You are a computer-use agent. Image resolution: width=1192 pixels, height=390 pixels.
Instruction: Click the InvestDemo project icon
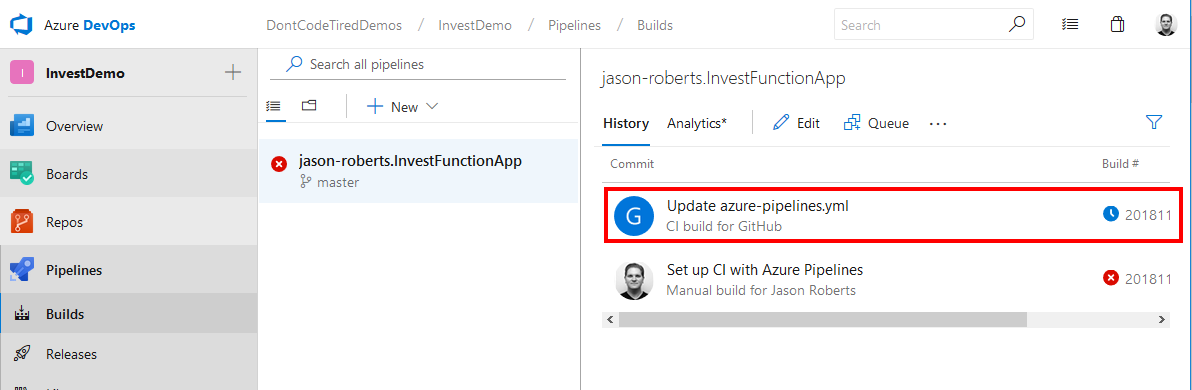point(22,73)
